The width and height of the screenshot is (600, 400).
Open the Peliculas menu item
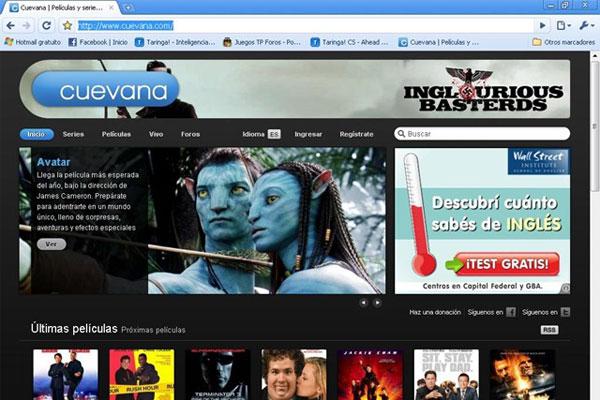tap(116, 134)
